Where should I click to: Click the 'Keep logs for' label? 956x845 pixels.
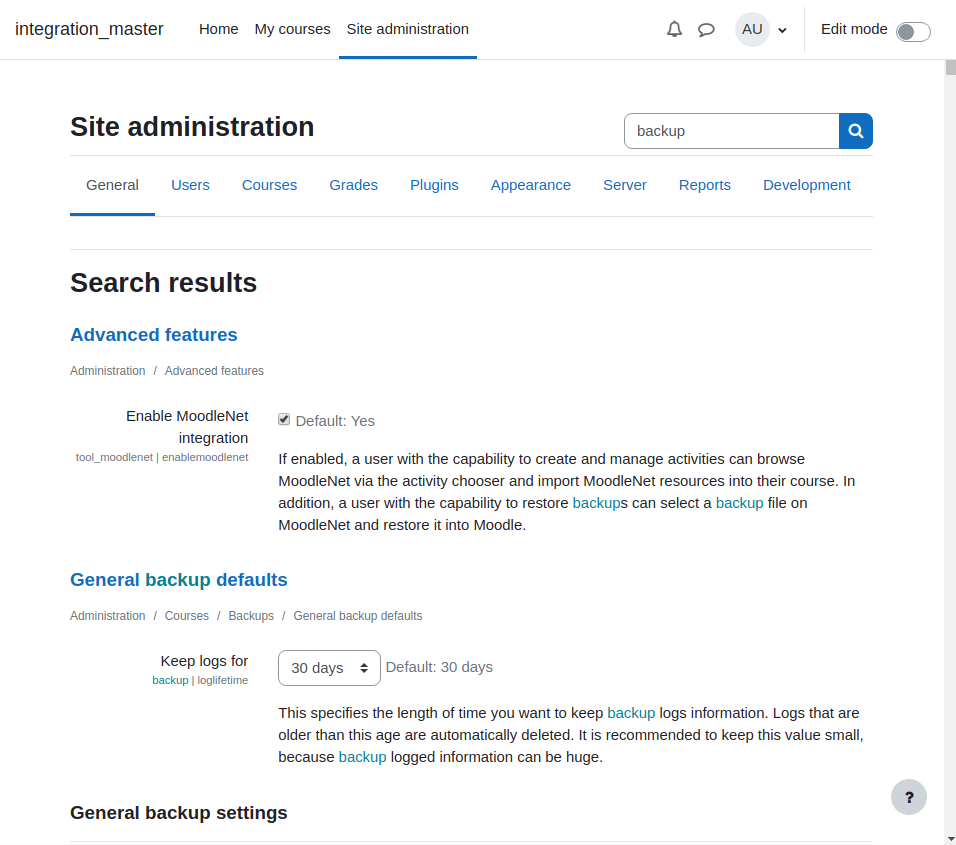204,661
